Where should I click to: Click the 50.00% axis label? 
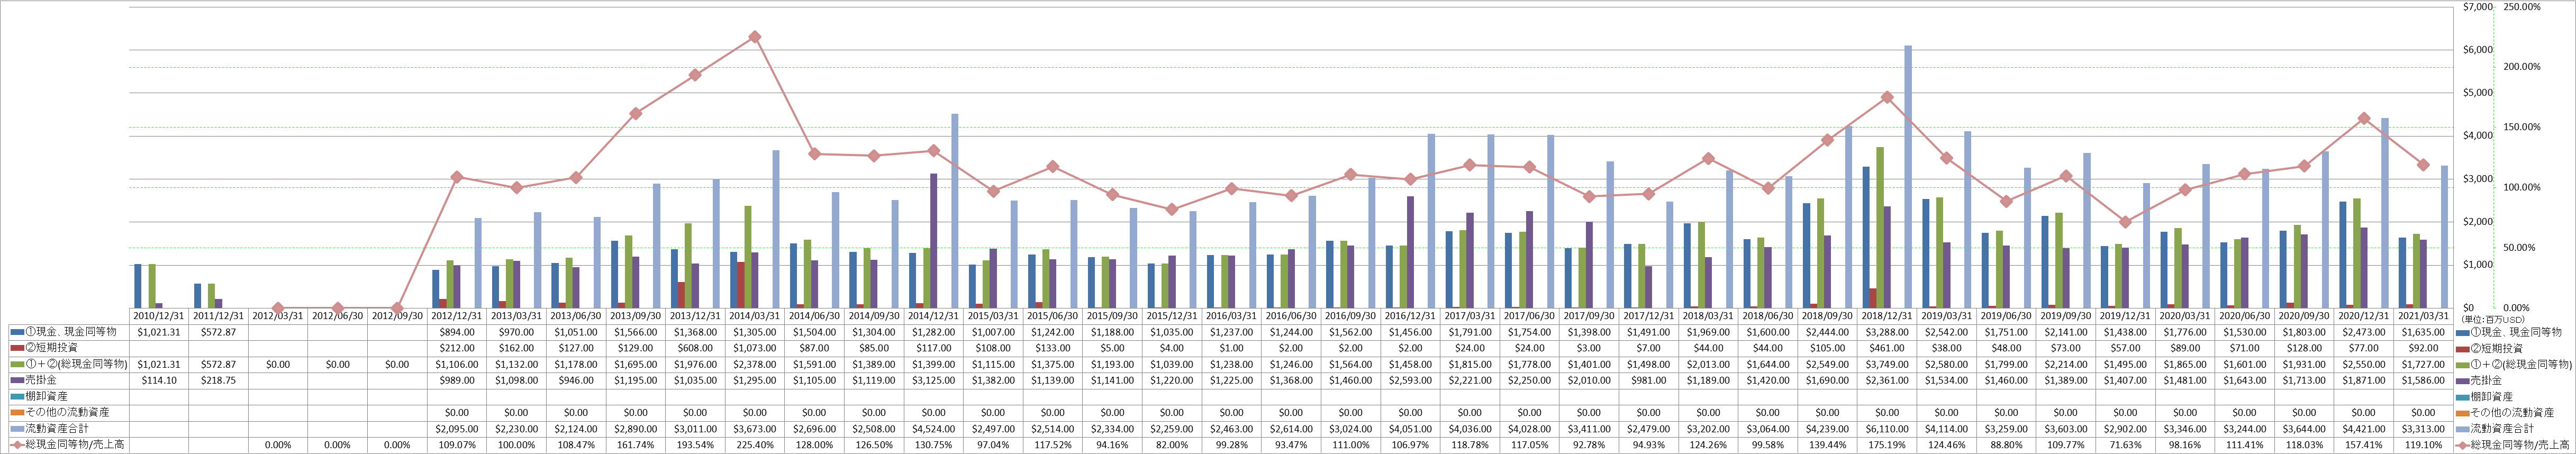(2518, 247)
